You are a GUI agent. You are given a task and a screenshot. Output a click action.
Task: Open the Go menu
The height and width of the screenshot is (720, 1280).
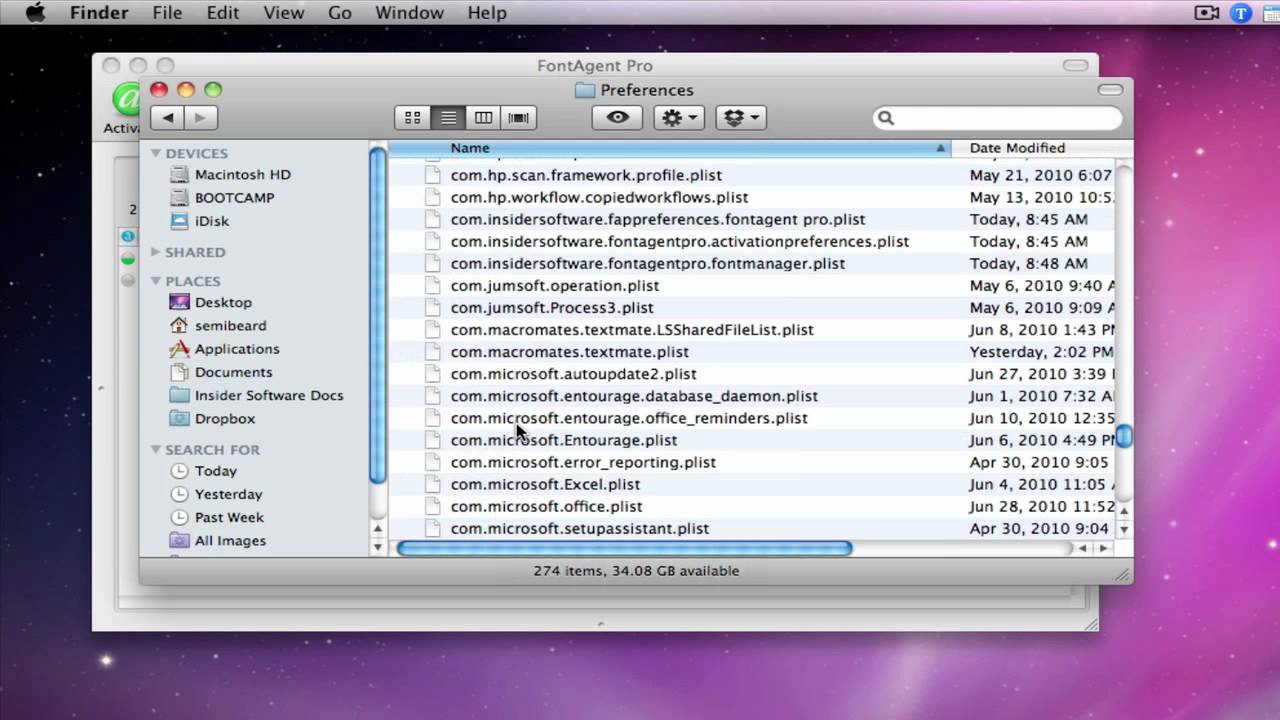click(x=340, y=13)
